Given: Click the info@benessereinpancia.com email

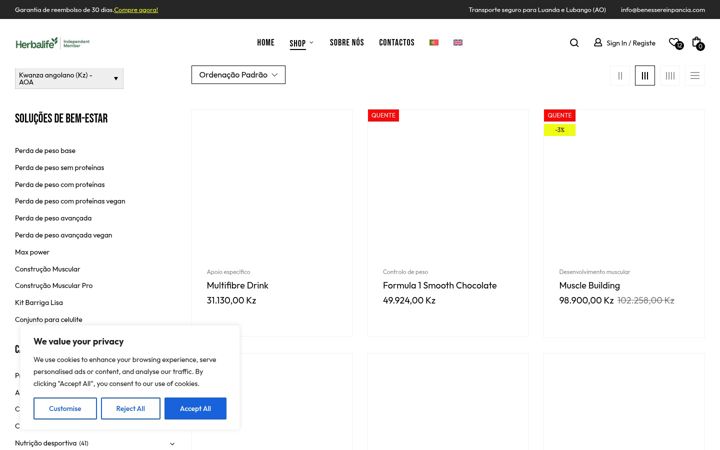Looking at the screenshot, I should click(x=663, y=10).
